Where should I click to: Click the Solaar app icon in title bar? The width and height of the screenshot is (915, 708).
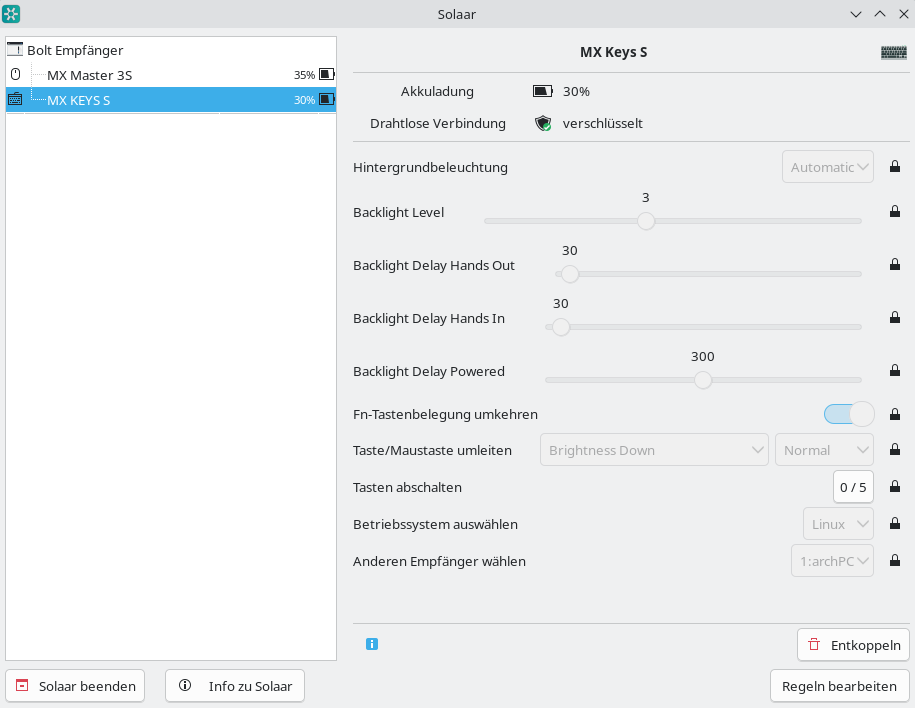(12, 13)
